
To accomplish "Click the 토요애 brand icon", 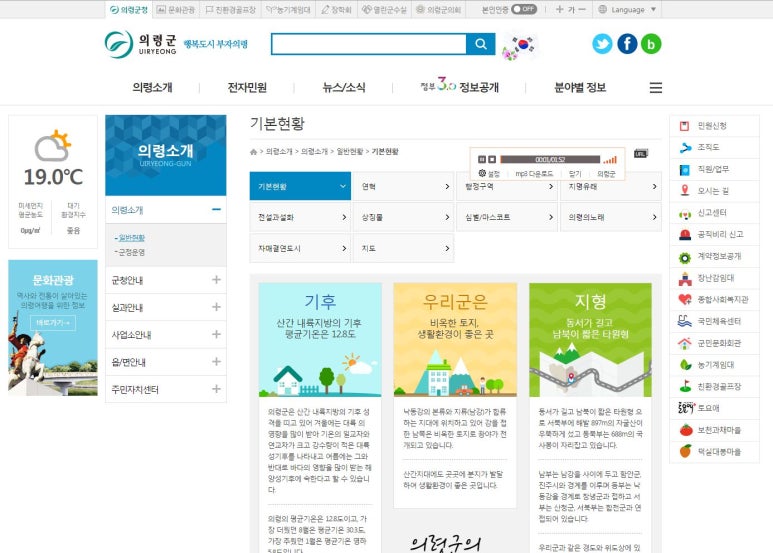I will click(686, 408).
